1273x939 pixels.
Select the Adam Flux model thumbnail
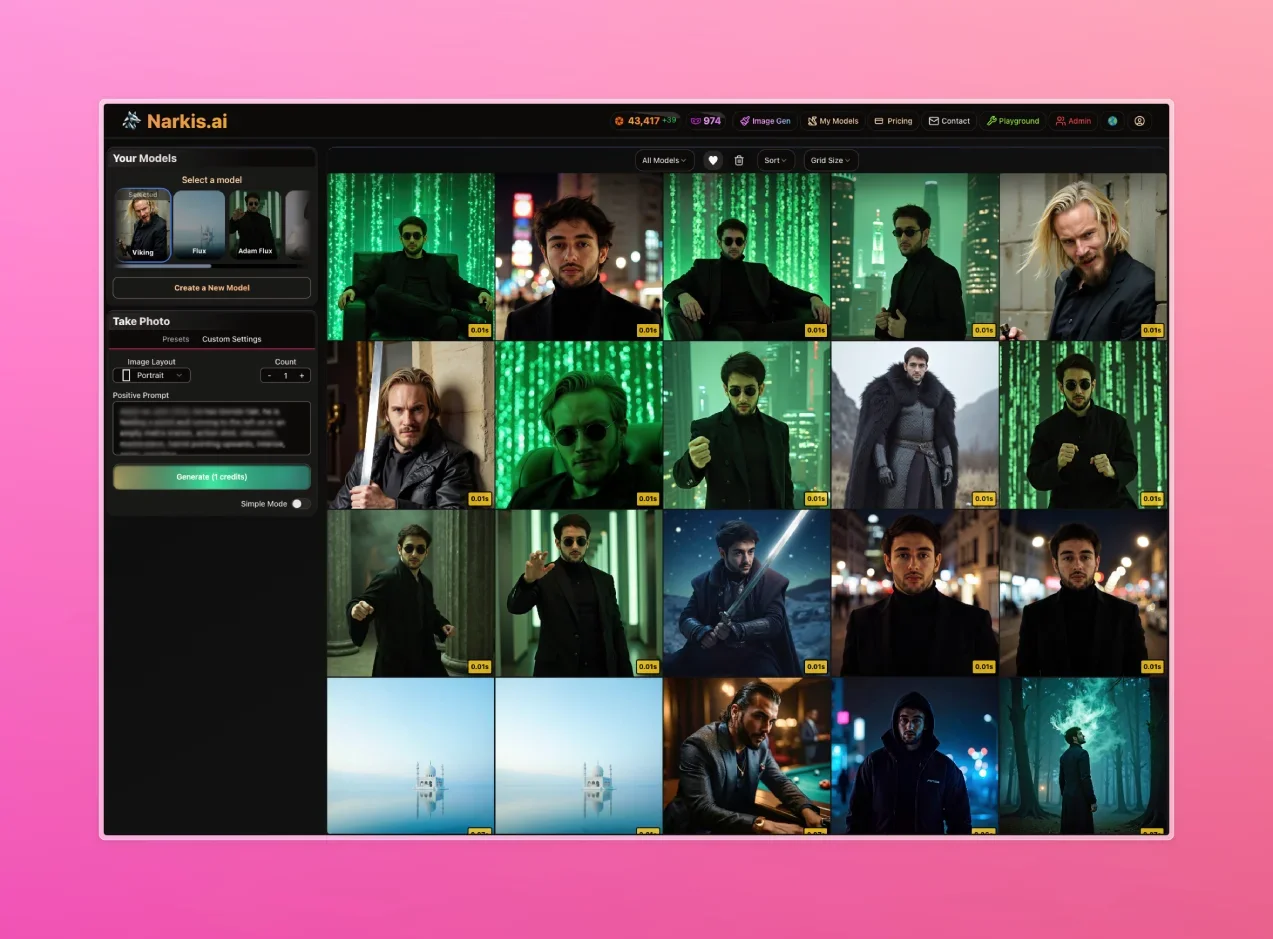click(255, 225)
